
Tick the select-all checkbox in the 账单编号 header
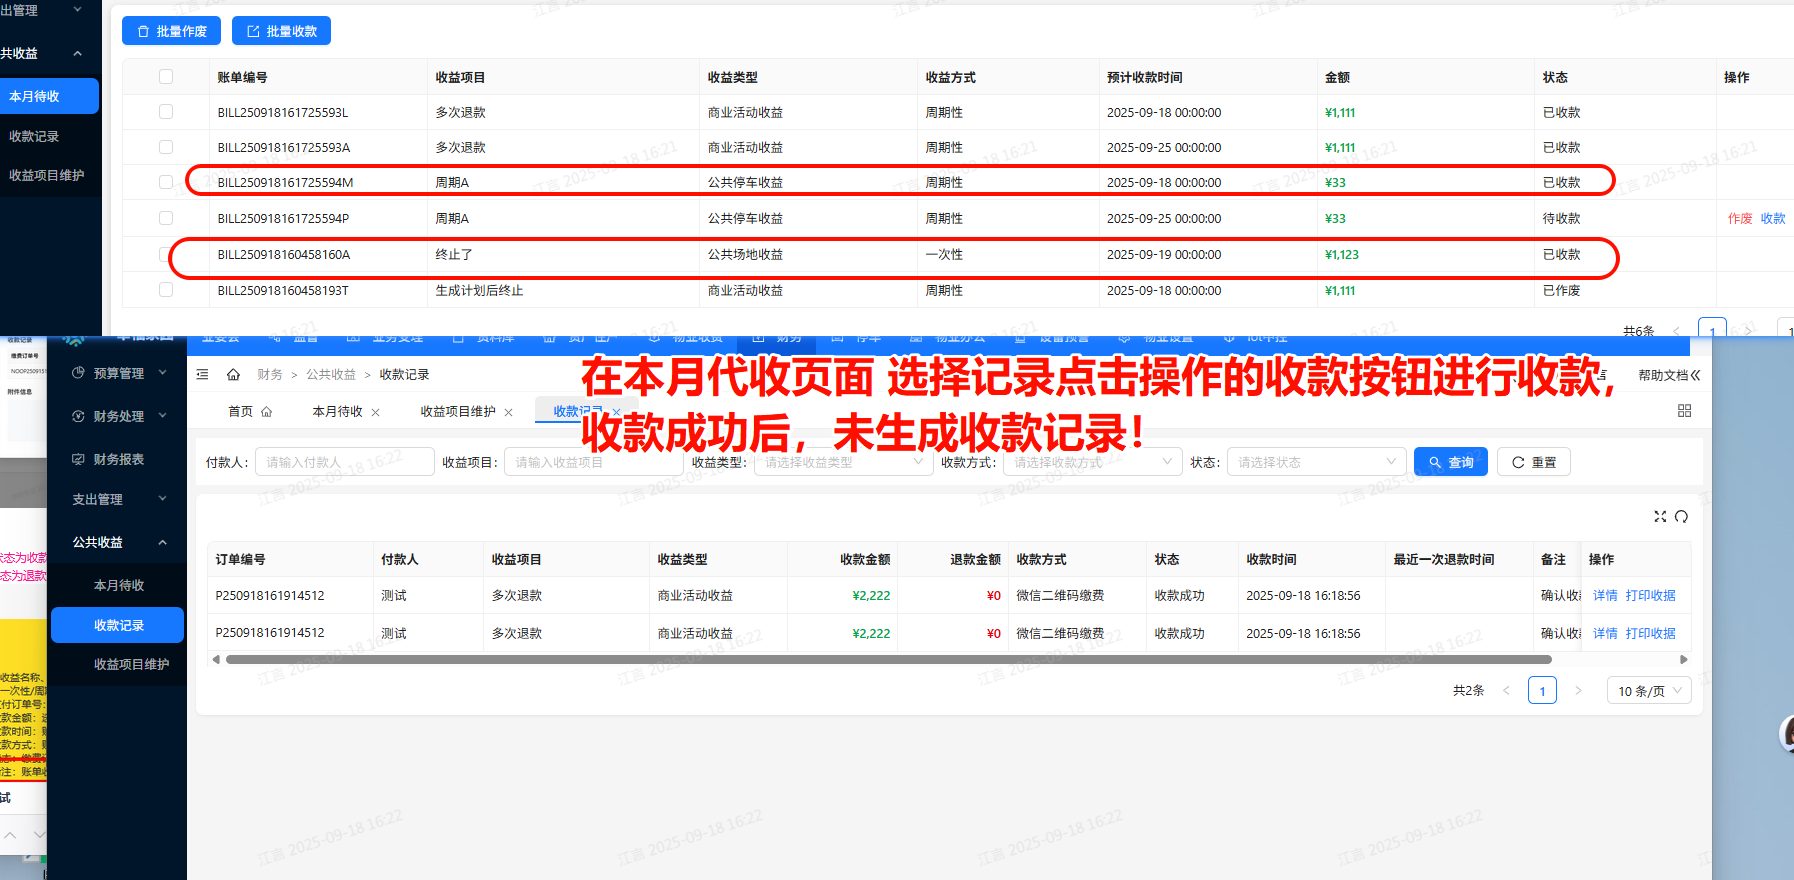tap(166, 77)
